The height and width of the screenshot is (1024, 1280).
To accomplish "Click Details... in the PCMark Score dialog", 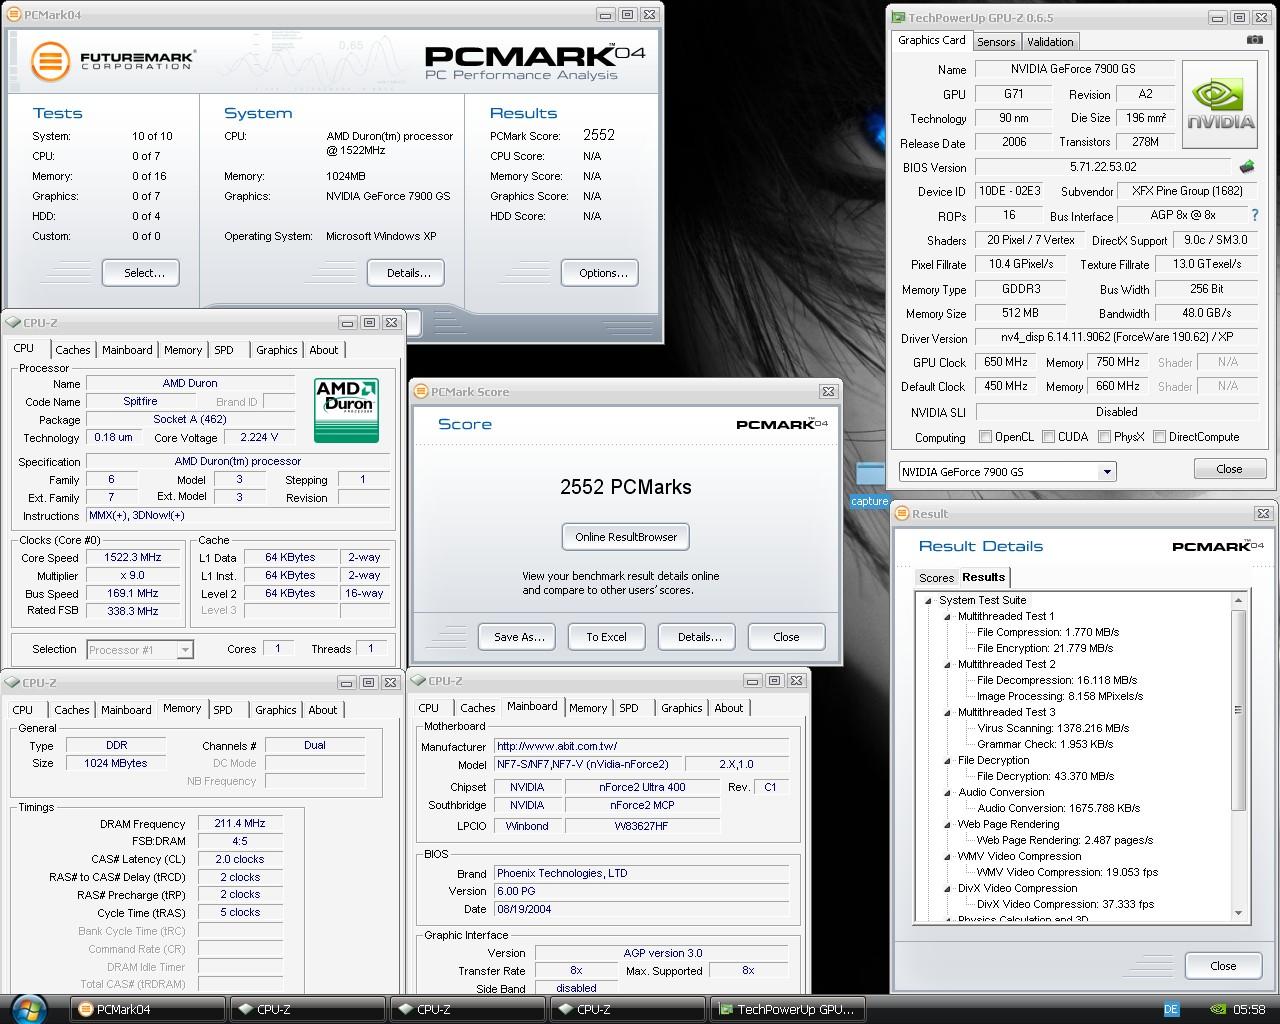I will pos(698,637).
